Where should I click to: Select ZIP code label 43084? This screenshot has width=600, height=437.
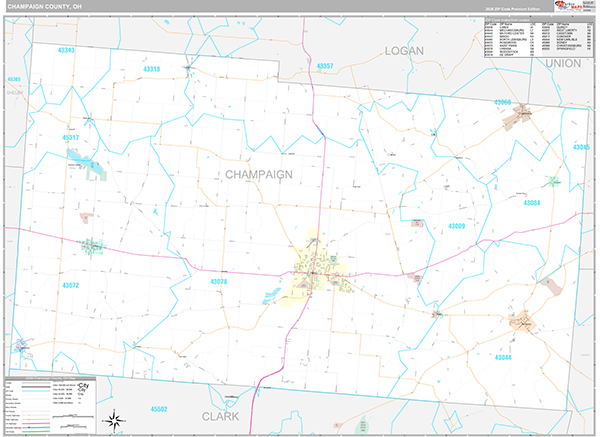532,203
